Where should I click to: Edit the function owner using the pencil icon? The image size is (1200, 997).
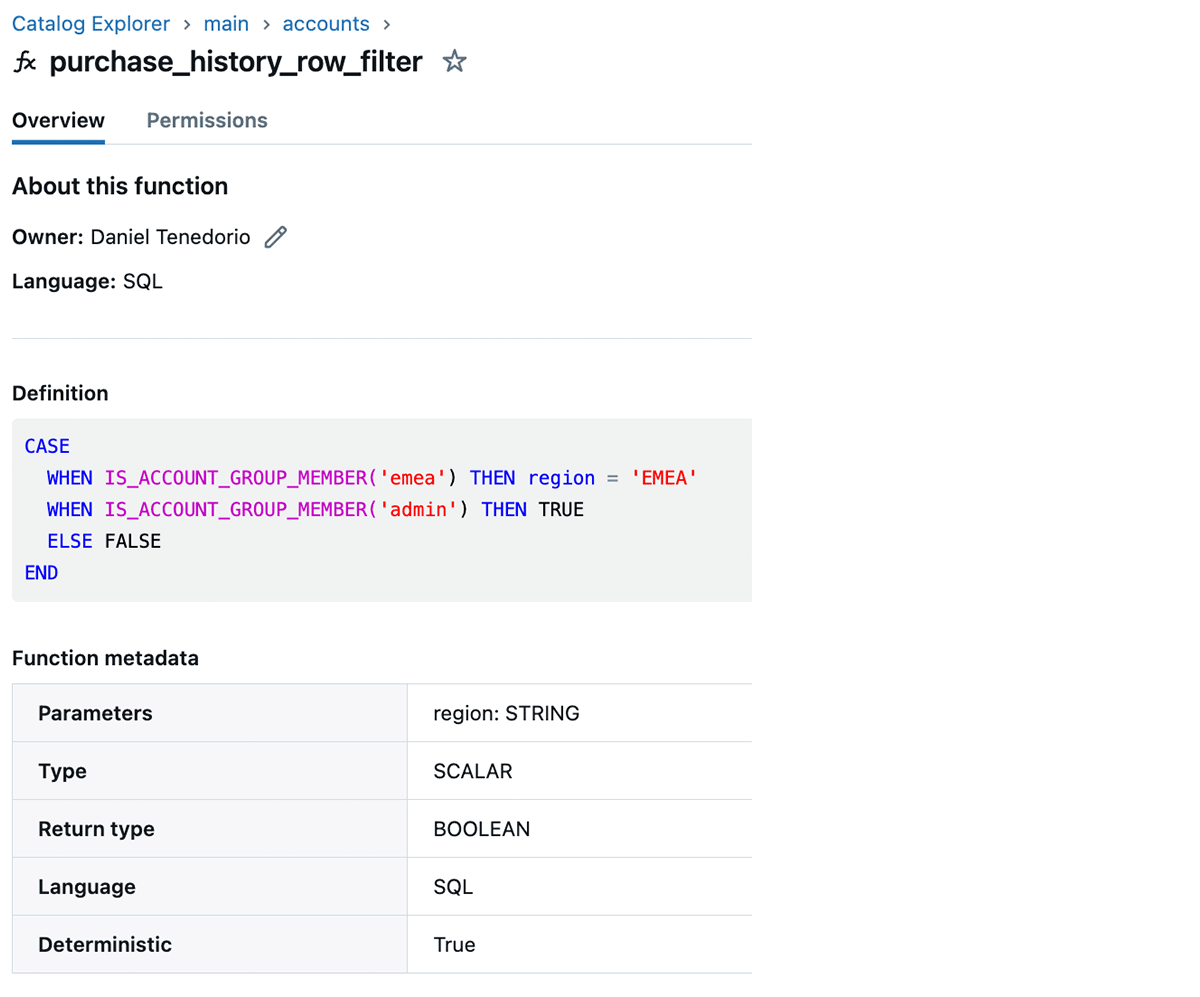pyautogui.click(x=275, y=237)
